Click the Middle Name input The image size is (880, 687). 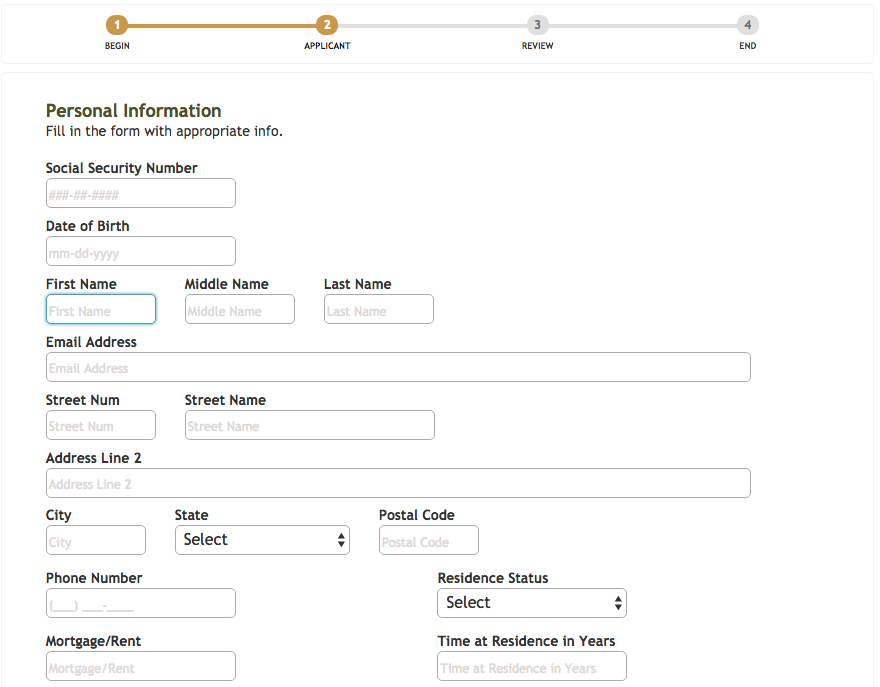(x=240, y=309)
